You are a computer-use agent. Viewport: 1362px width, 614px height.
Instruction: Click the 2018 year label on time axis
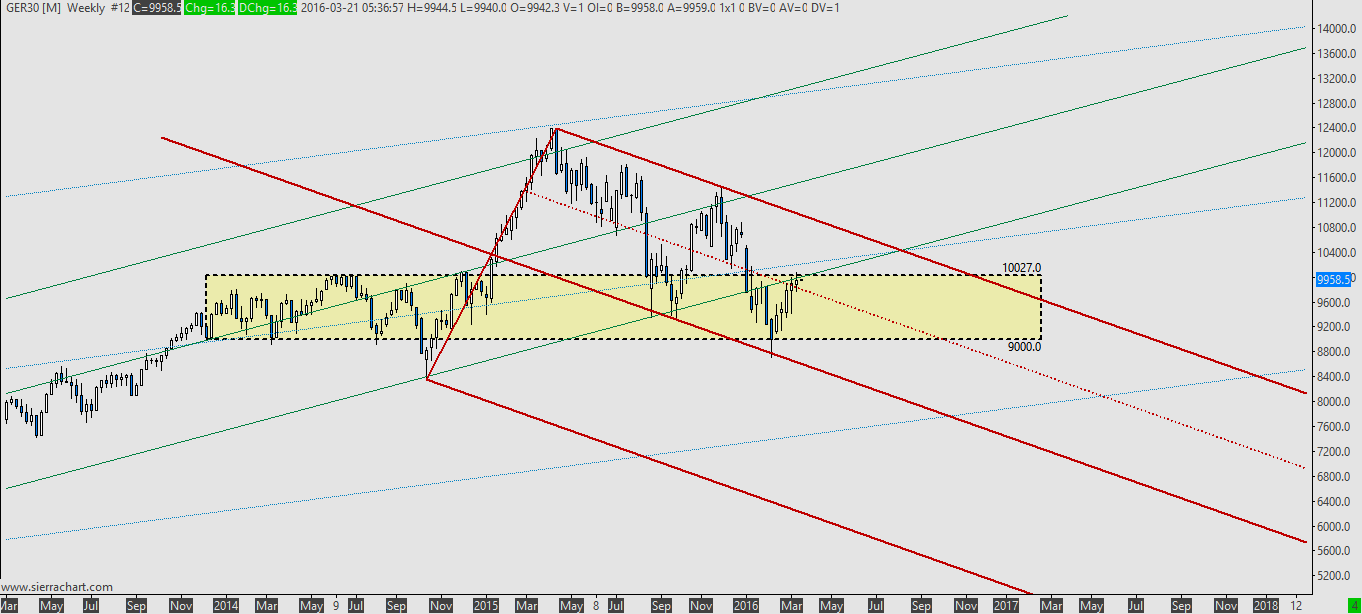click(x=1266, y=606)
